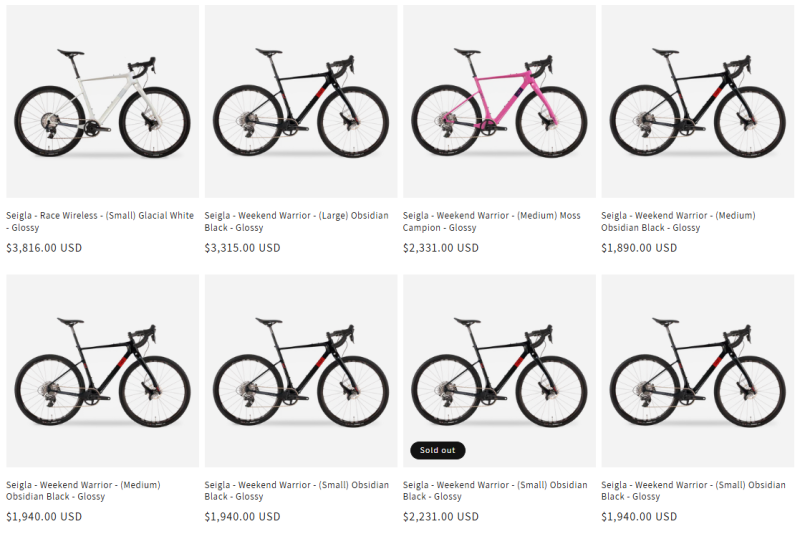Click the $3,816.00 USD price
This screenshot has height=534, width=800.
click(x=44, y=248)
